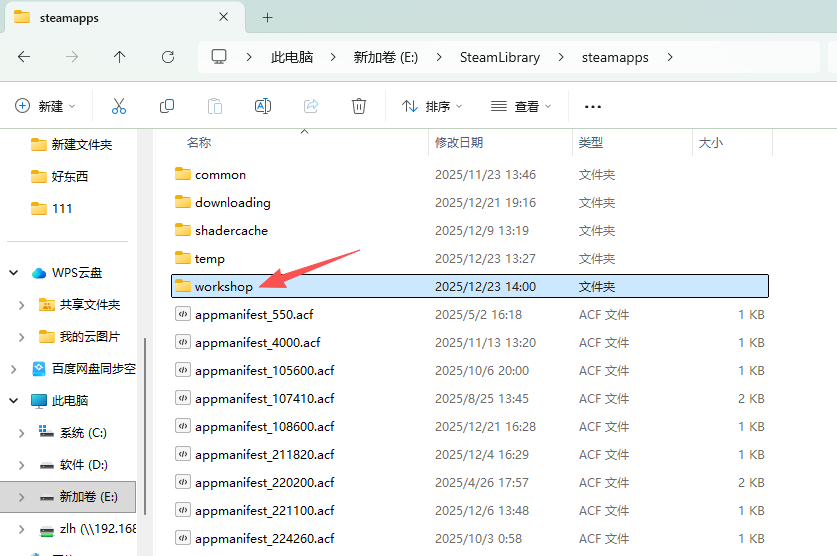Click SteamLibrary in the breadcrumb path
The width and height of the screenshot is (837, 556).
(x=499, y=57)
